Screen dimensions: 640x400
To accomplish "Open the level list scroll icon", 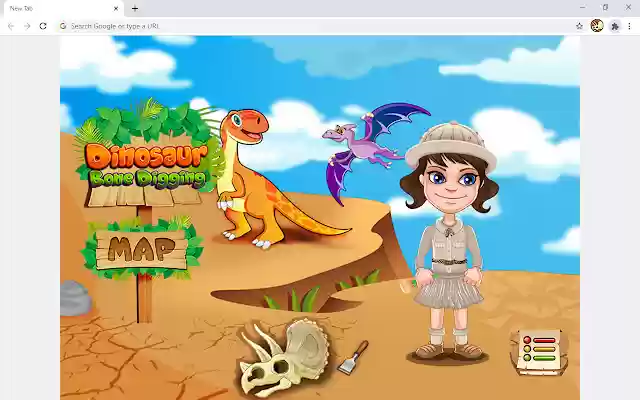I will click(539, 352).
